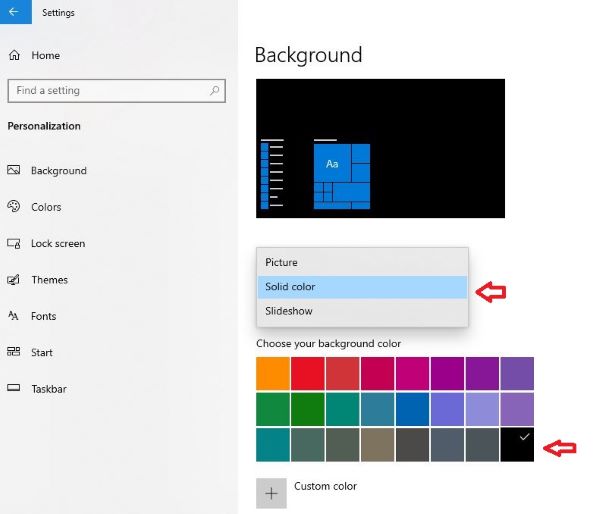Image resolution: width=600 pixels, height=514 pixels.
Task: Pick the selected black color swatch
Action: pos(517,445)
